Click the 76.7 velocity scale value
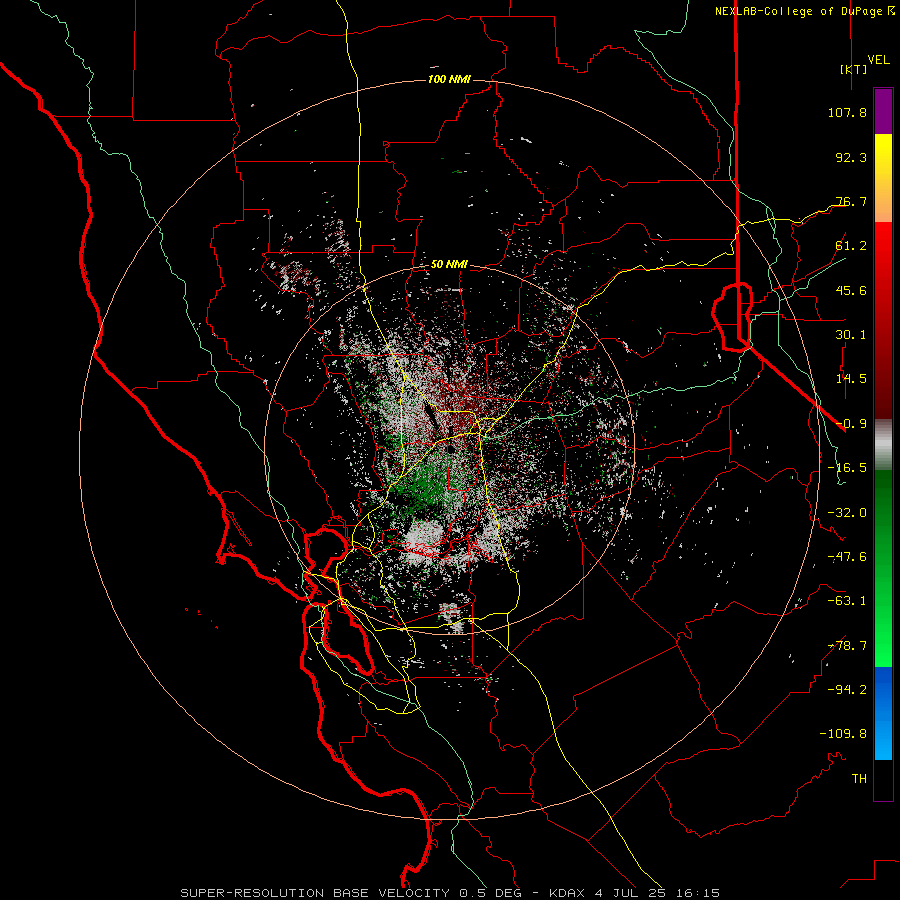Screen dimensions: 900x900 [x=851, y=201]
